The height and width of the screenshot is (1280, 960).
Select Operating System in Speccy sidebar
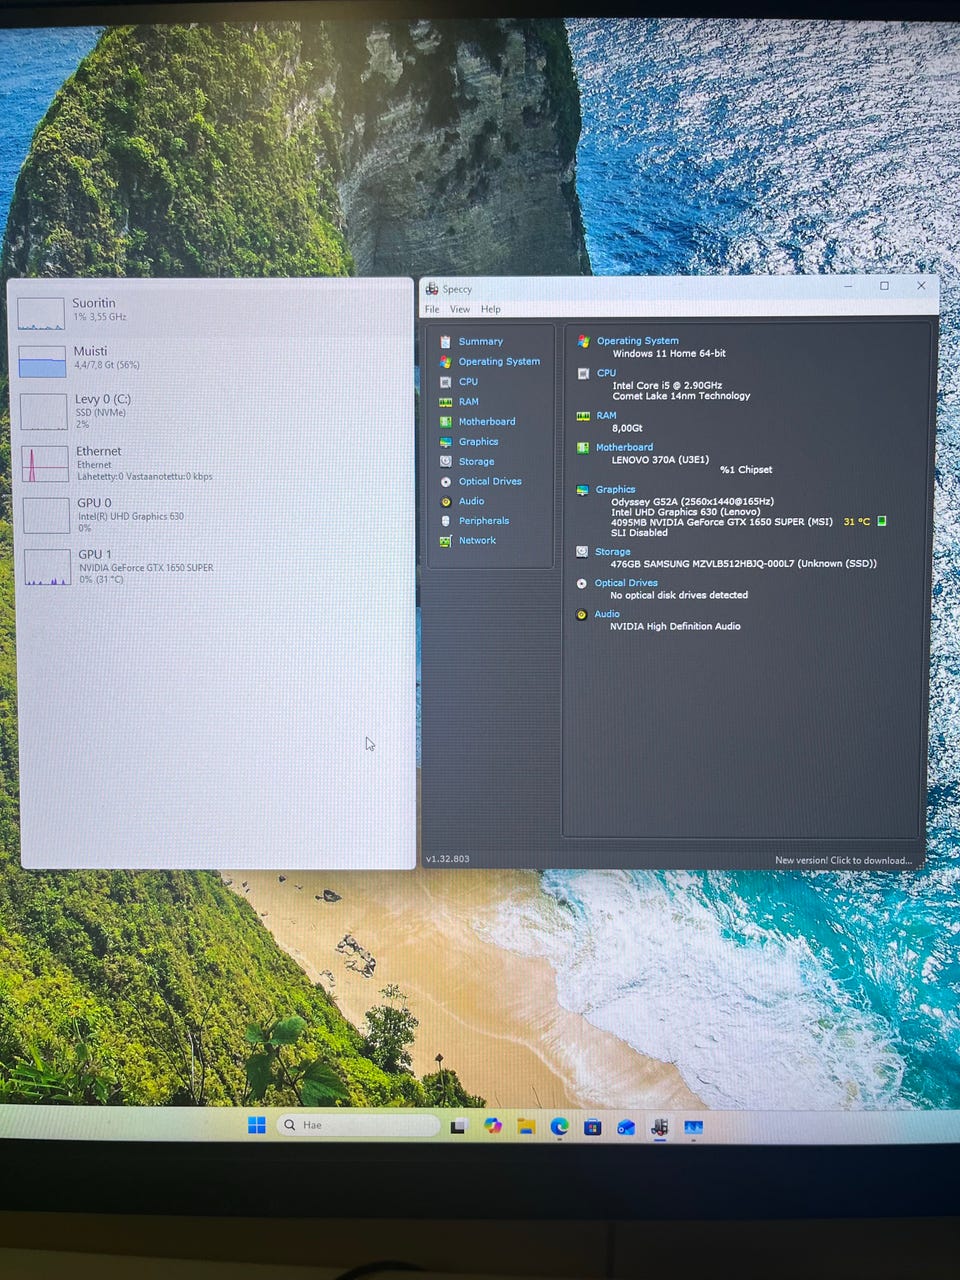[x=499, y=361]
